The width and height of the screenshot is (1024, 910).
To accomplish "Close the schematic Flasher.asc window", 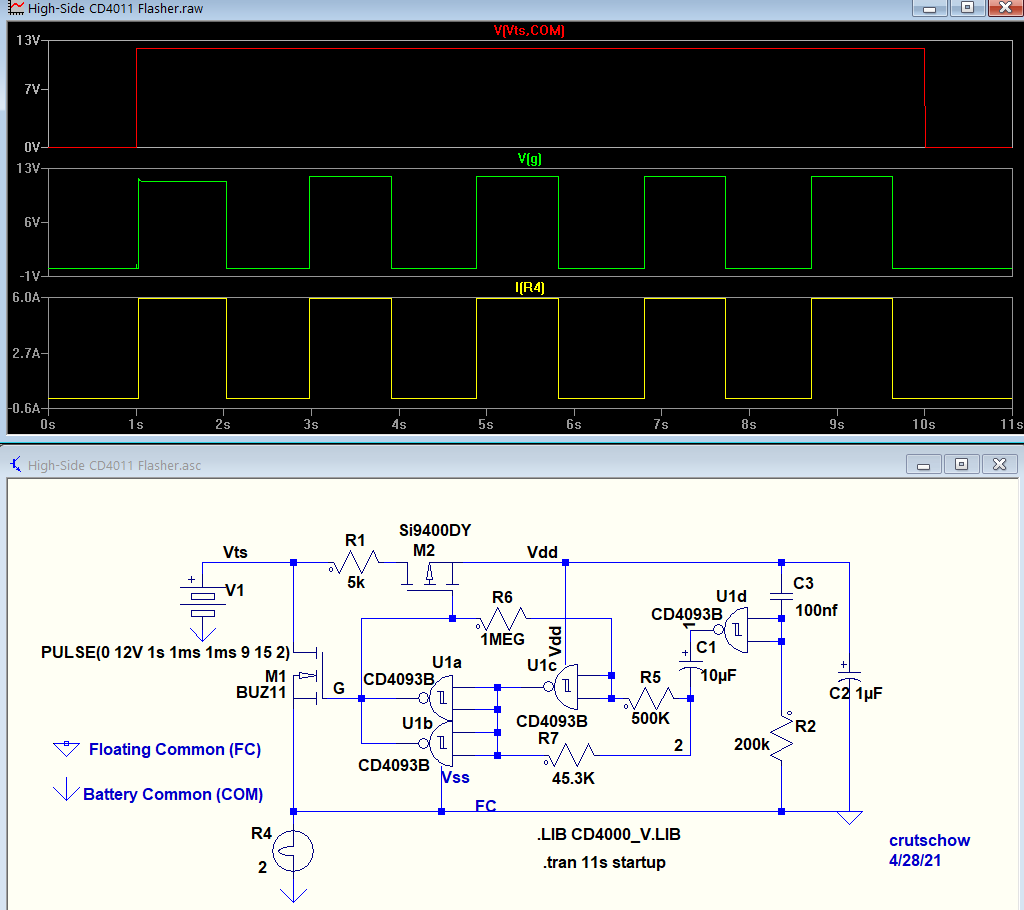I will [999, 464].
